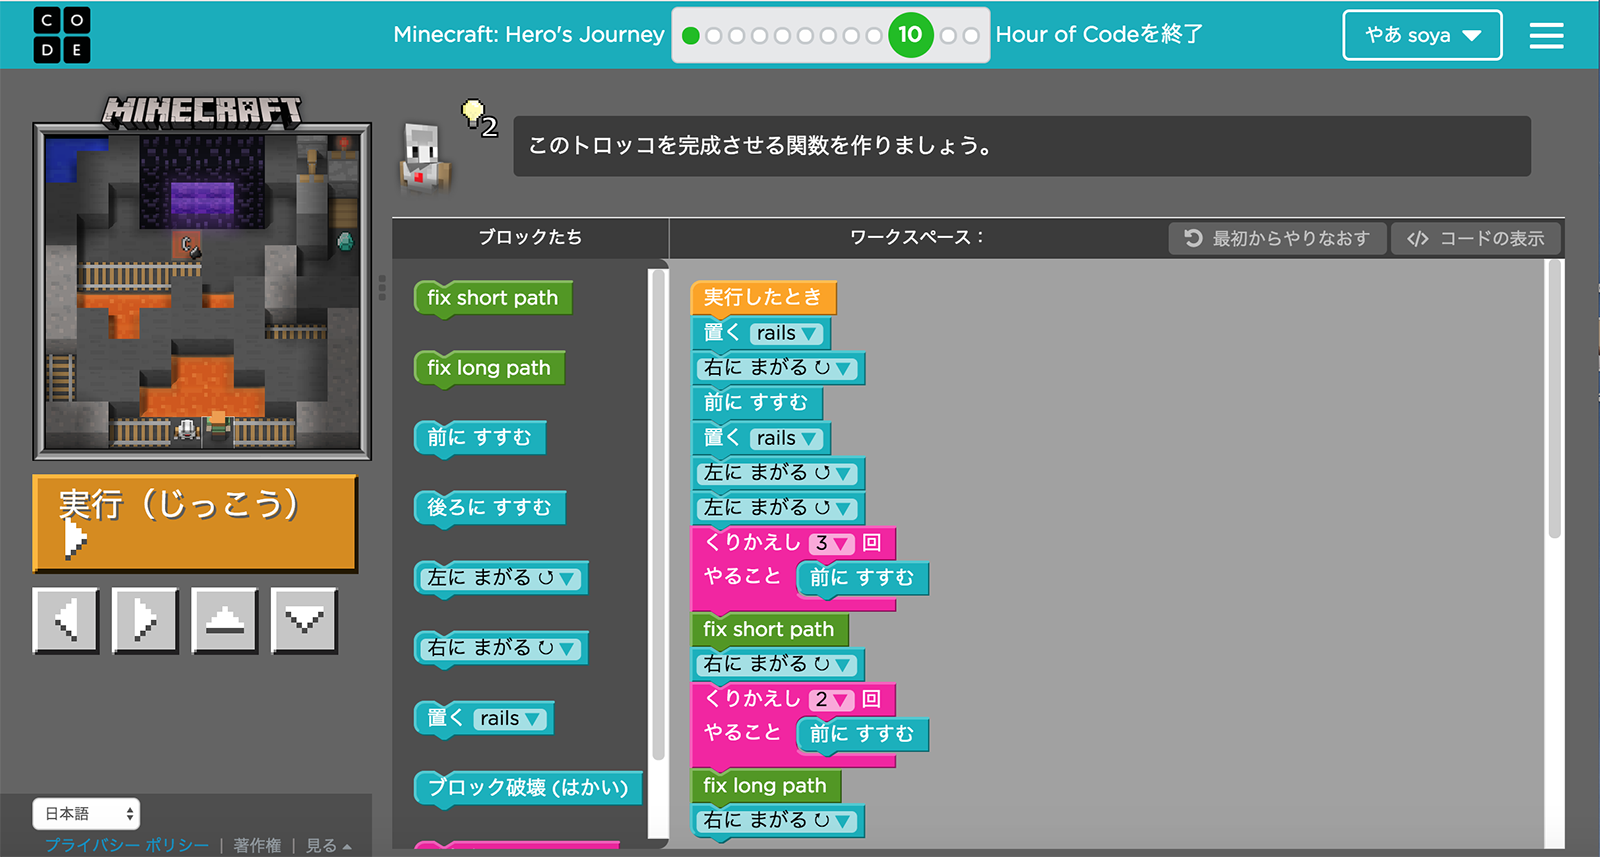Click the プライバシー ポリシー link

[127, 845]
